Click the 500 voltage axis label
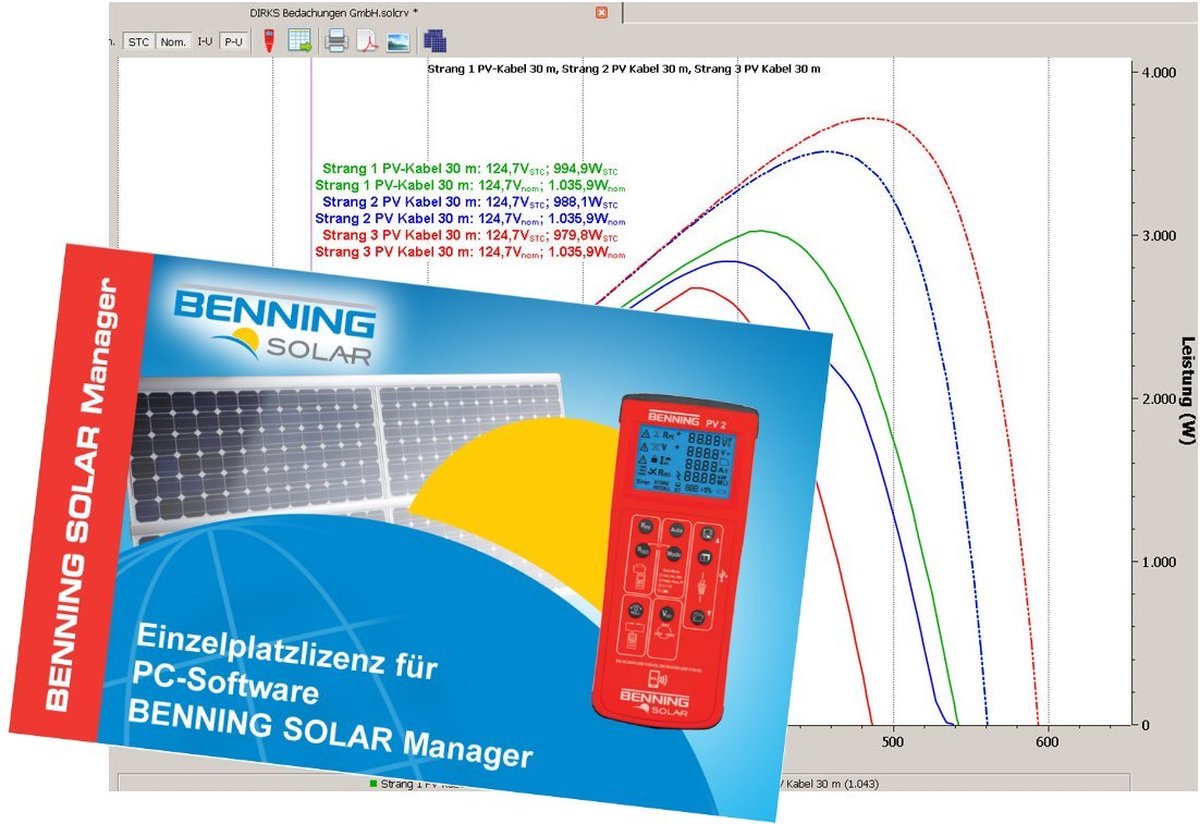Viewport: 1200px width, 824px height. pyautogui.click(x=893, y=743)
